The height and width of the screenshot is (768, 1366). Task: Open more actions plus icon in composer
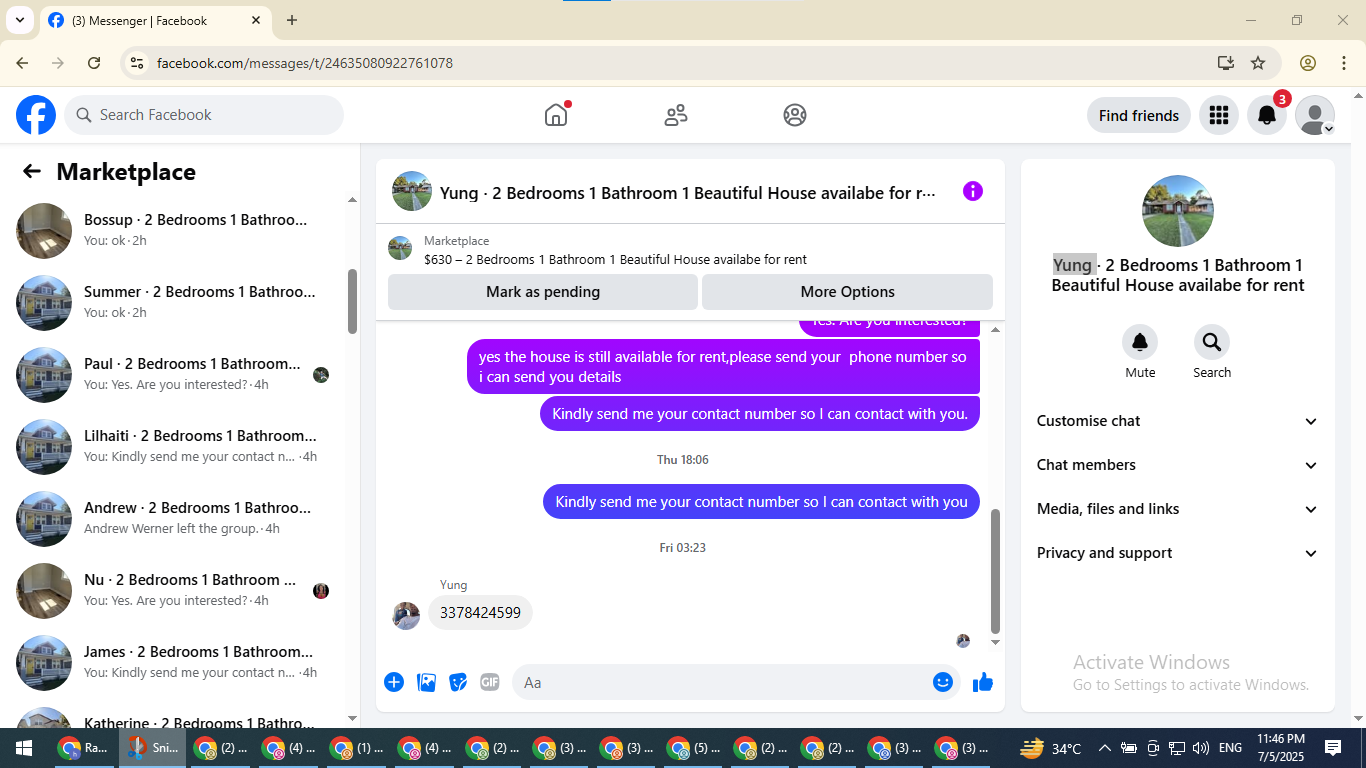(394, 682)
